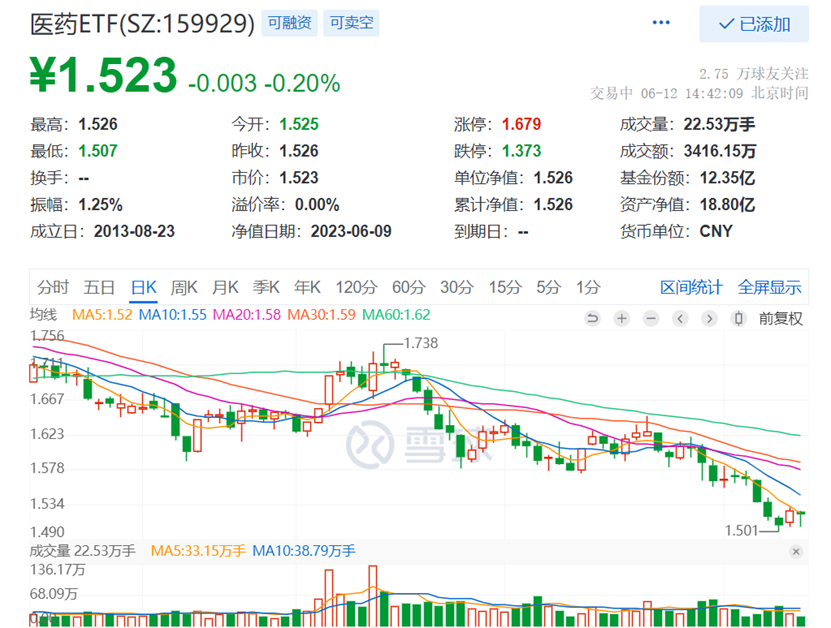This screenshot has height=628, width=831.
Task: Select the 年K yearly candlestick tab
Action: 307,287
